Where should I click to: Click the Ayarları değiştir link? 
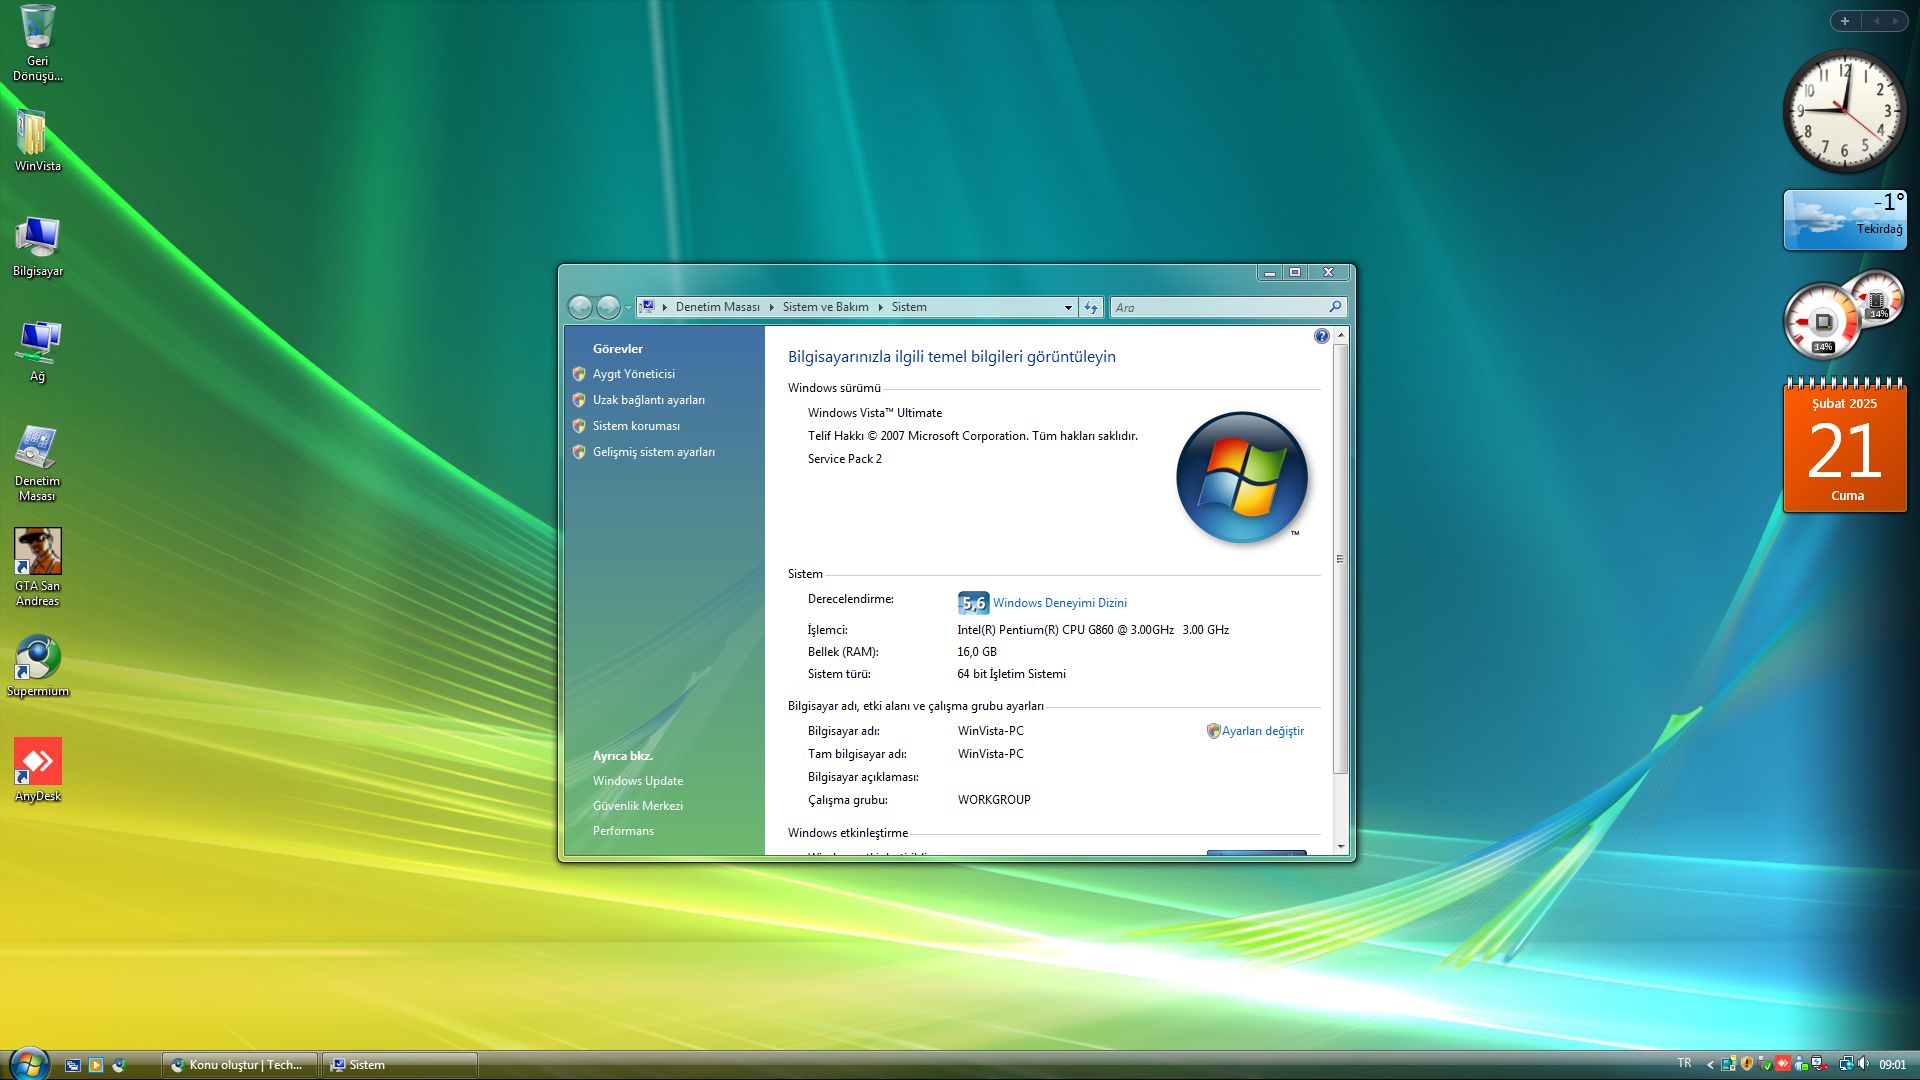coord(1262,731)
